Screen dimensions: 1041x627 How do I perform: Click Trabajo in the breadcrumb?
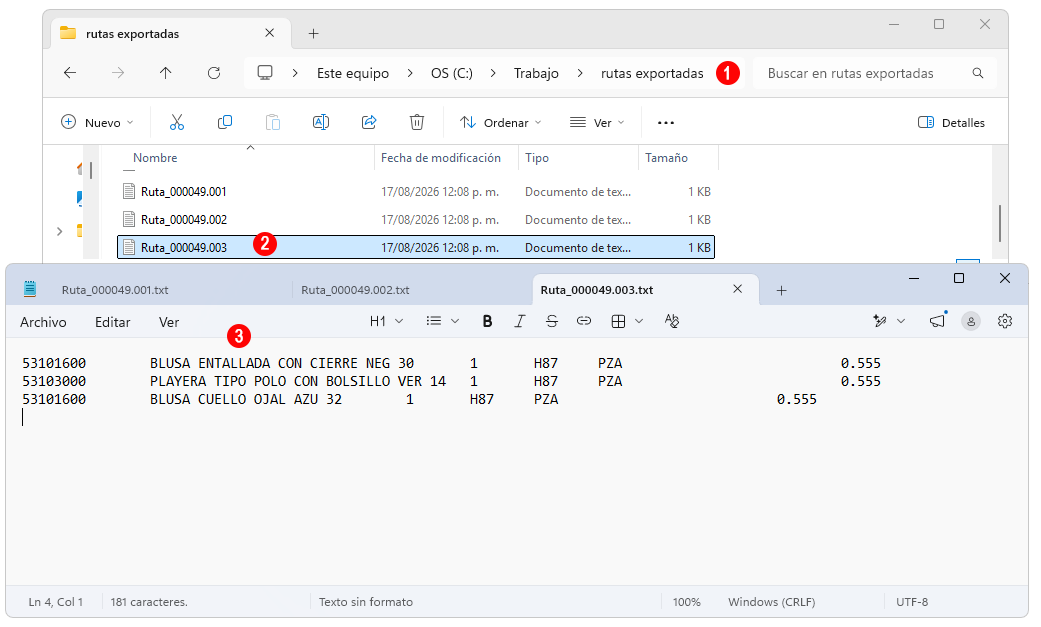pos(536,73)
